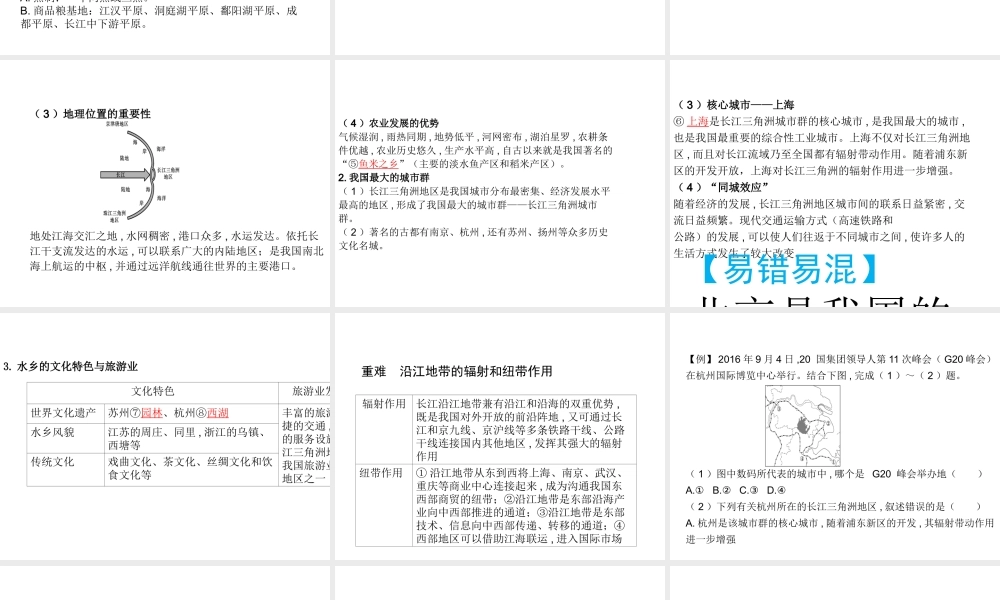This screenshot has height=600, width=1000.
Task: Click the red underlined answer 西湖
Action: tap(218, 413)
